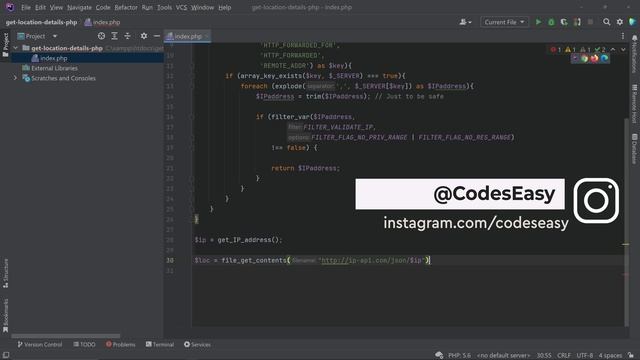640x360 pixels.
Task: Click no default server status entry
Action: coord(503,356)
